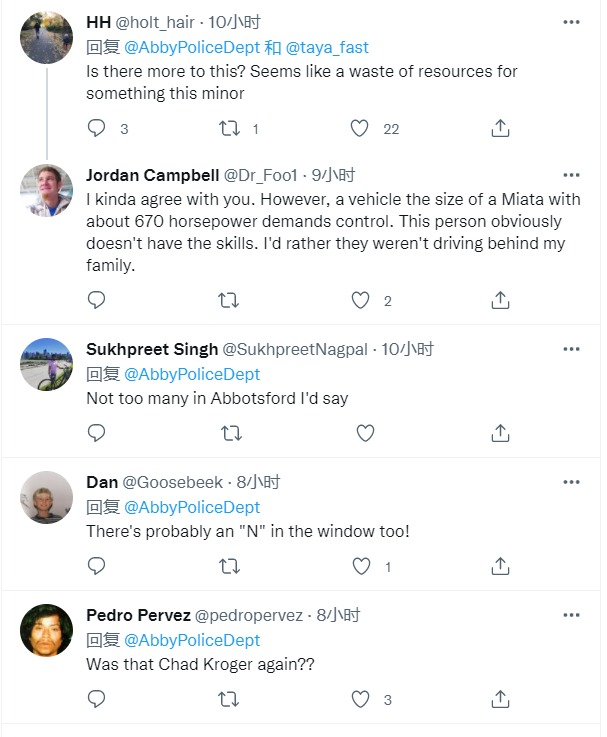
Task: Share HH's tweet
Action: click(x=501, y=128)
